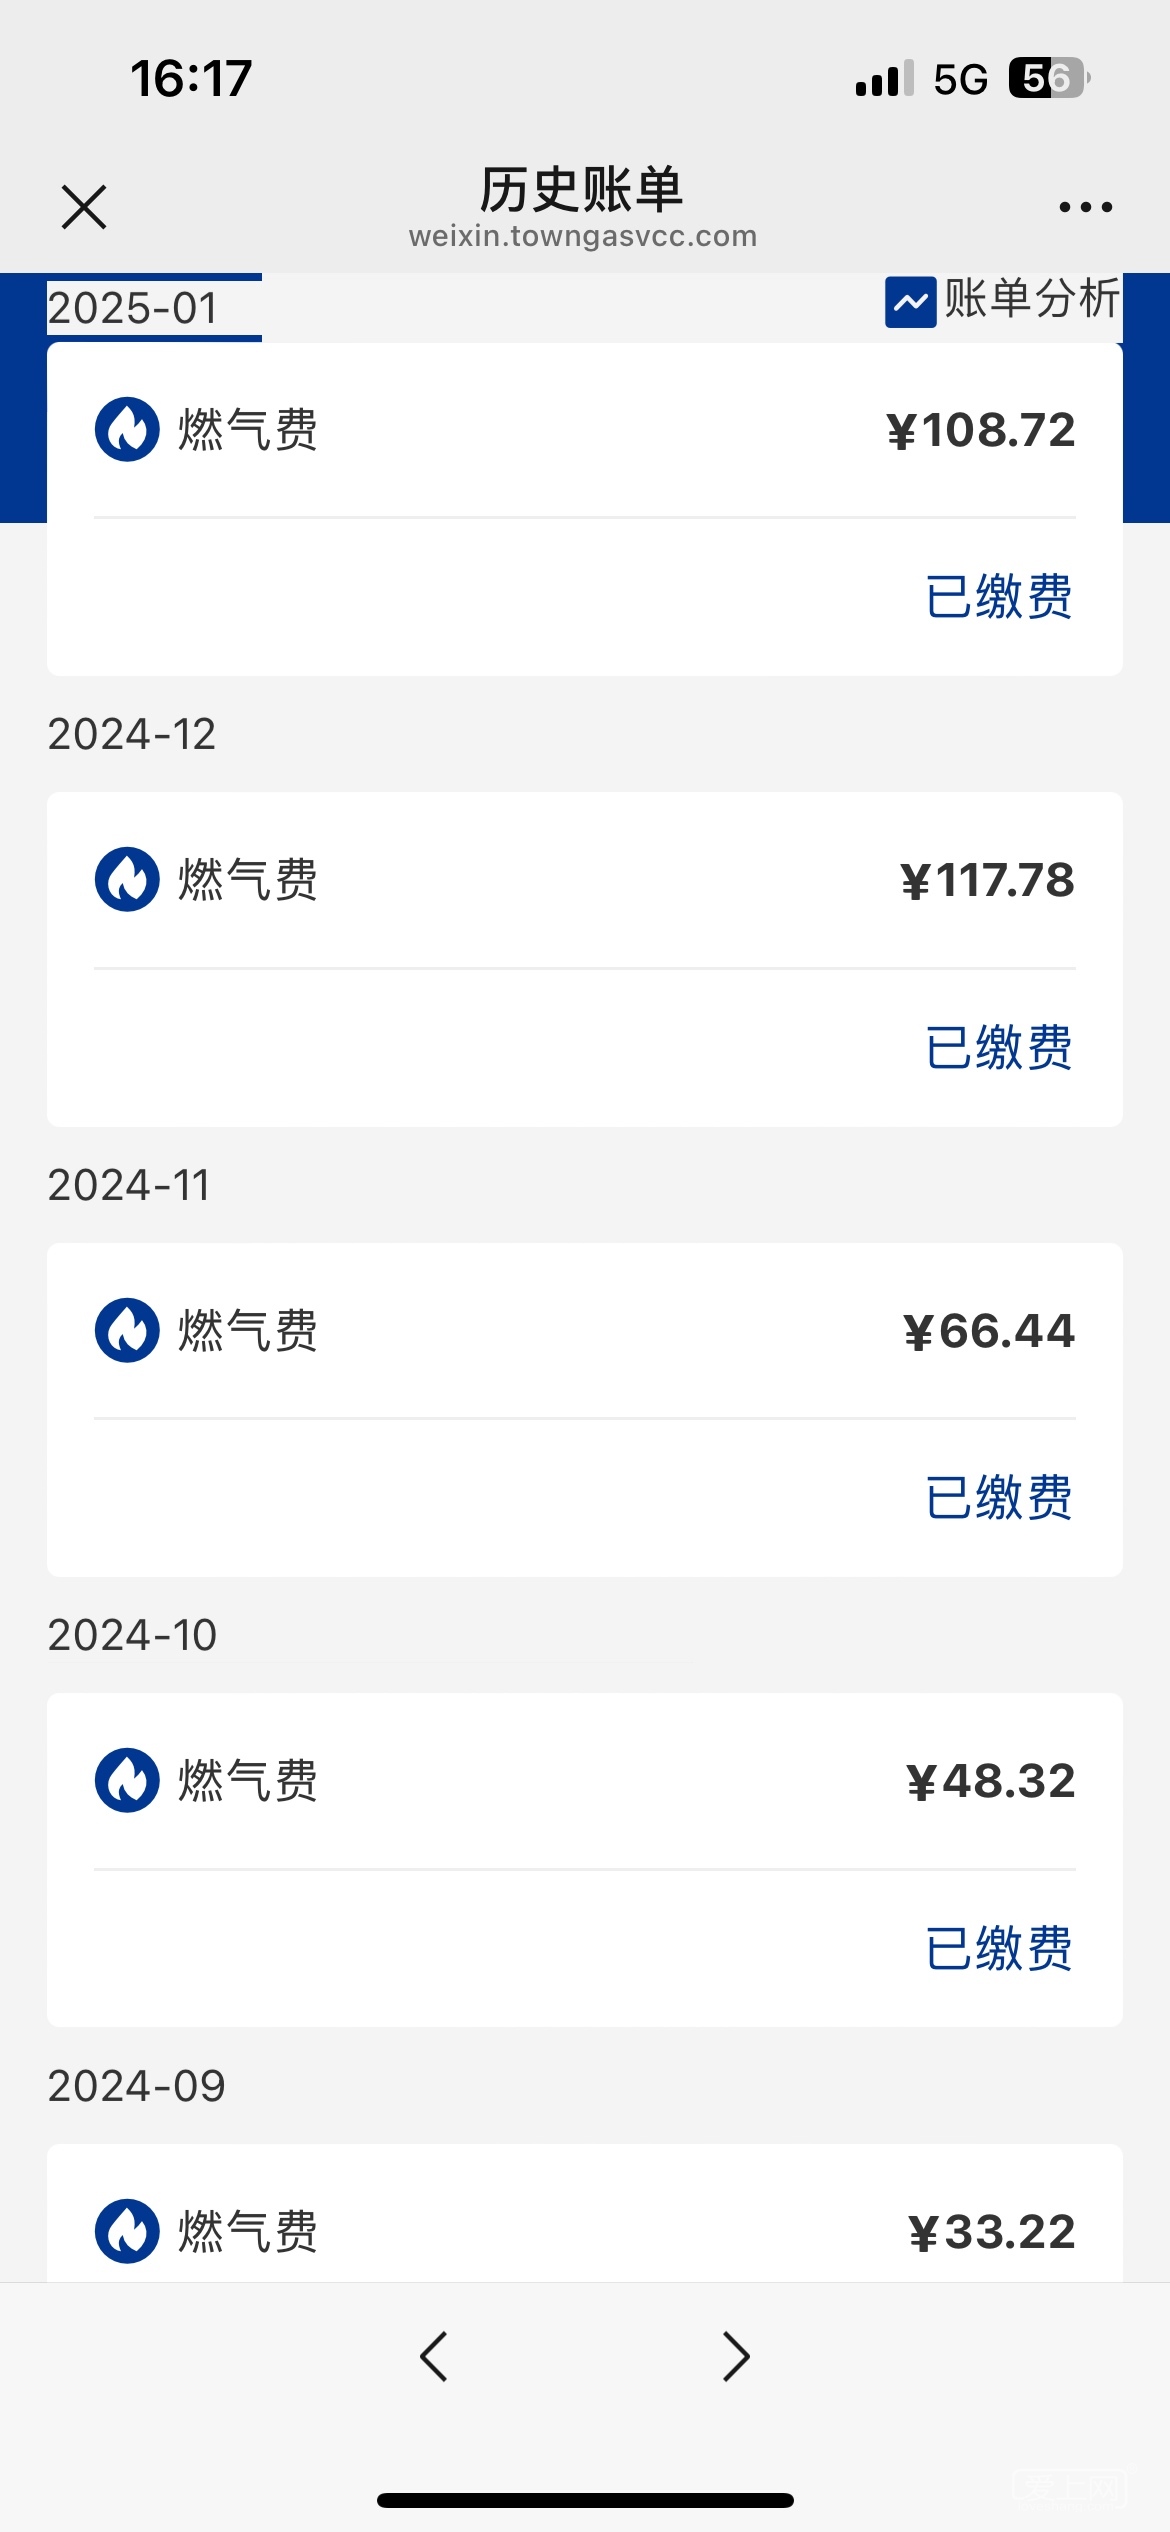Tap 已缴费 status for the 2024-10 bill
The height and width of the screenshot is (2532, 1170).
(x=998, y=1948)
